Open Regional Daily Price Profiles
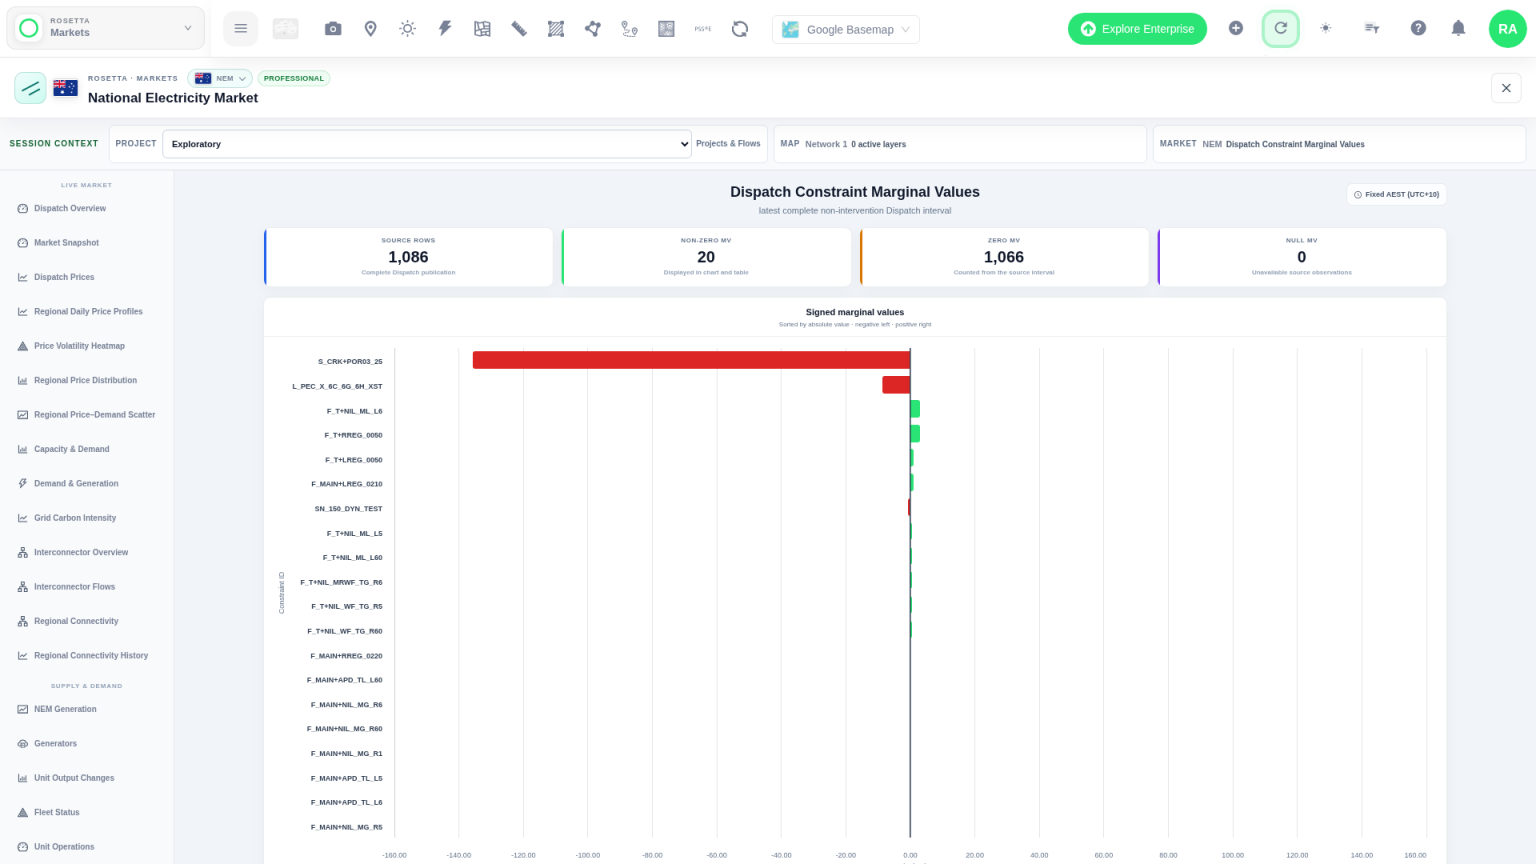The height and width of the screenshot is (864, 1536). pyautogui.click(x=87, y=312)
